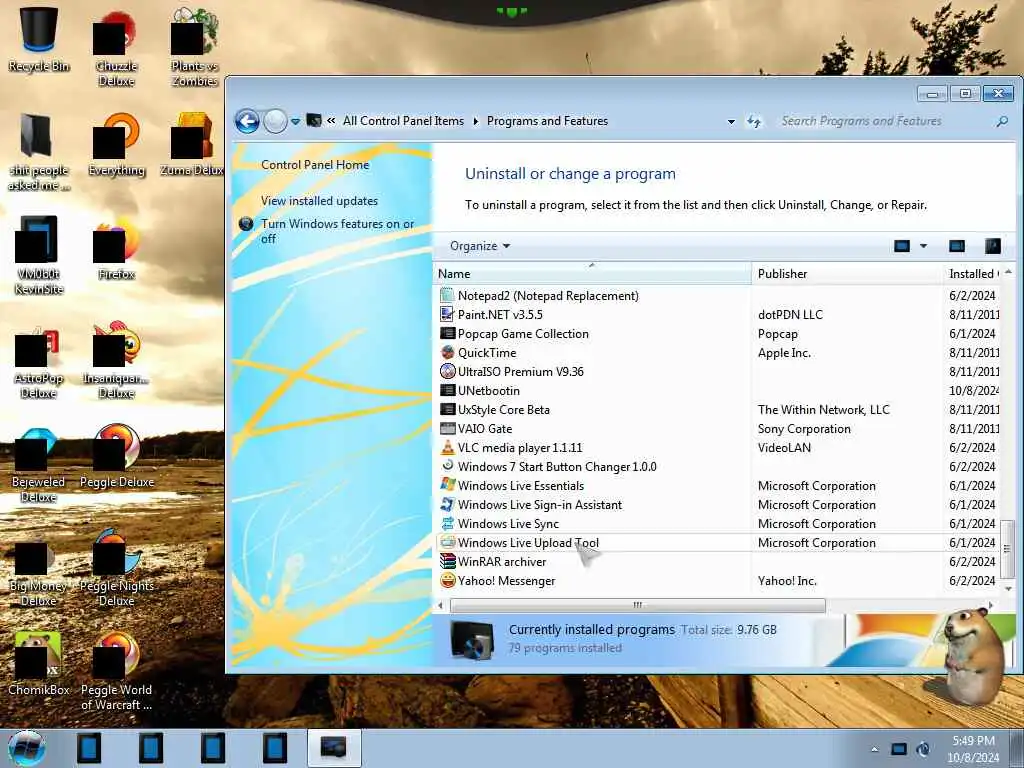Screen dimensions: 1024x768
Task: Click the horizontal scrollbar thumb
Action: pos(637,605)
